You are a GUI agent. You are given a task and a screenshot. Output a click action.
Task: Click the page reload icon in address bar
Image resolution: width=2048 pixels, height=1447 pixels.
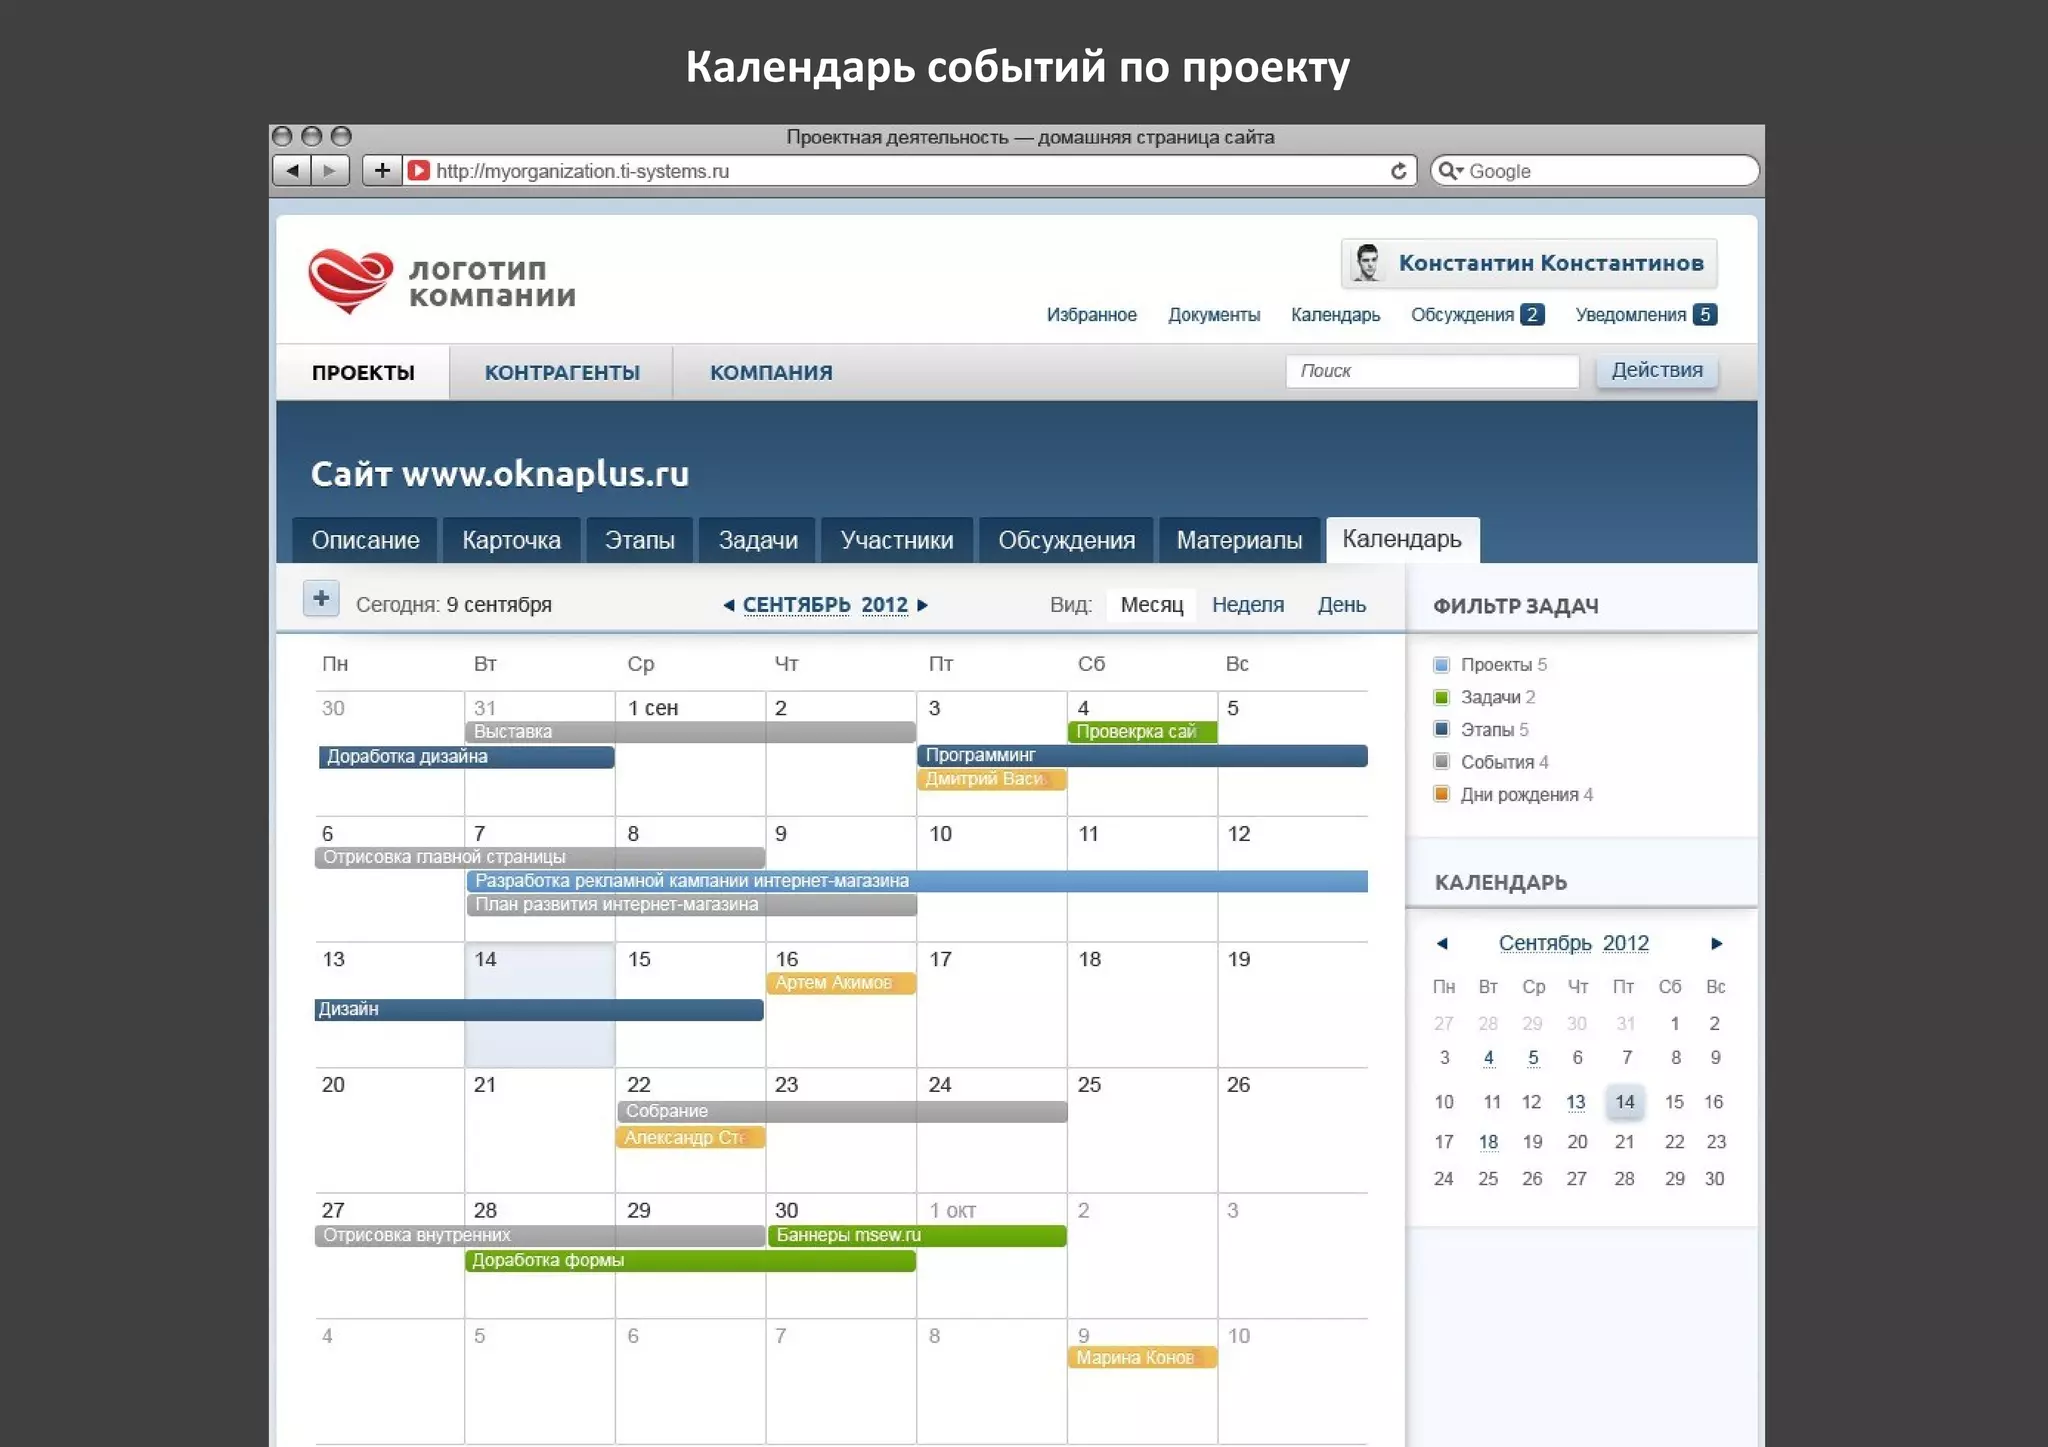(1398, 171)
